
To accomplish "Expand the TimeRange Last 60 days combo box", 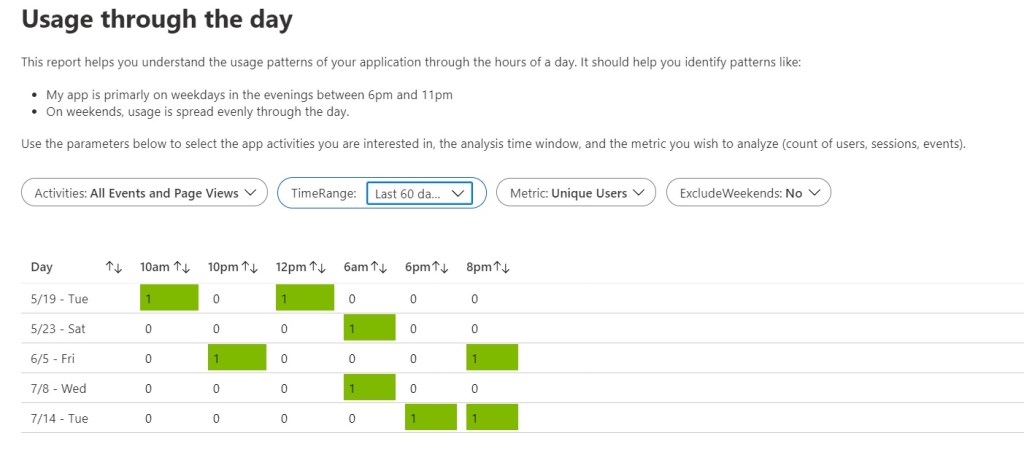I will (x=418, y=193).
